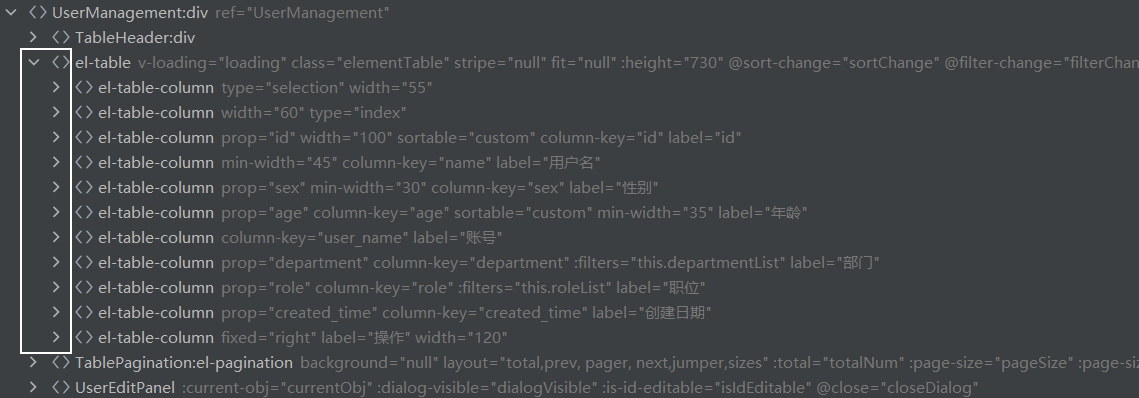Click tag icon beside UserEditPanel
This screenshot has width=1139, height=398.
(x=61, y=387)
